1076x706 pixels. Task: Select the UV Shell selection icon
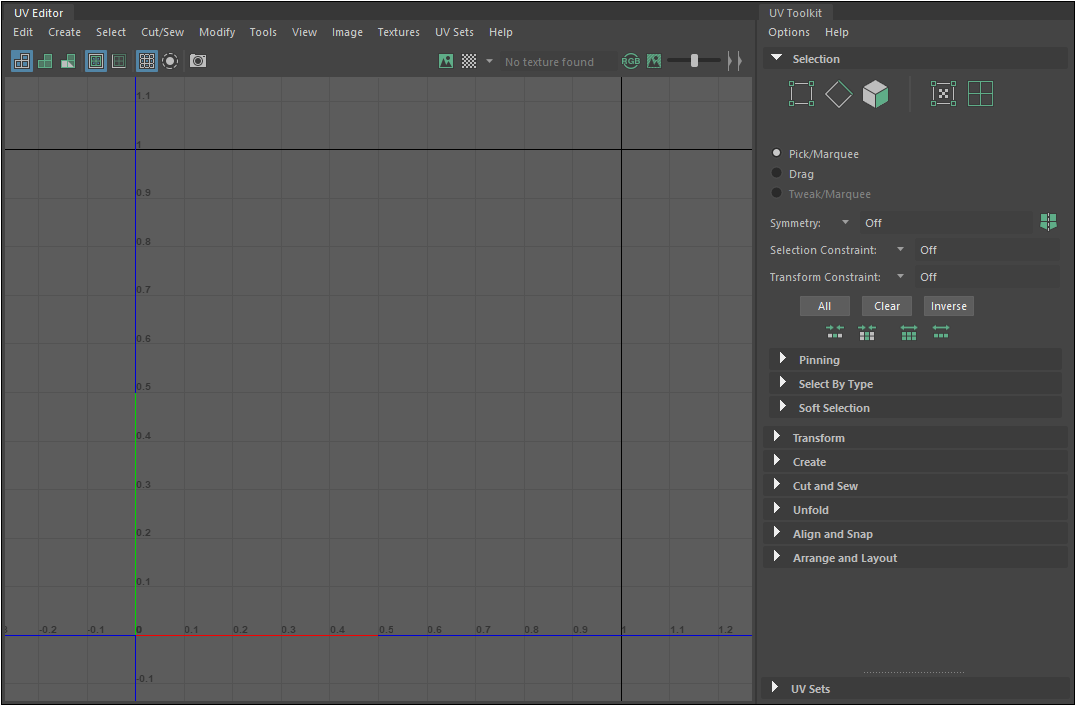pos(980,94)
